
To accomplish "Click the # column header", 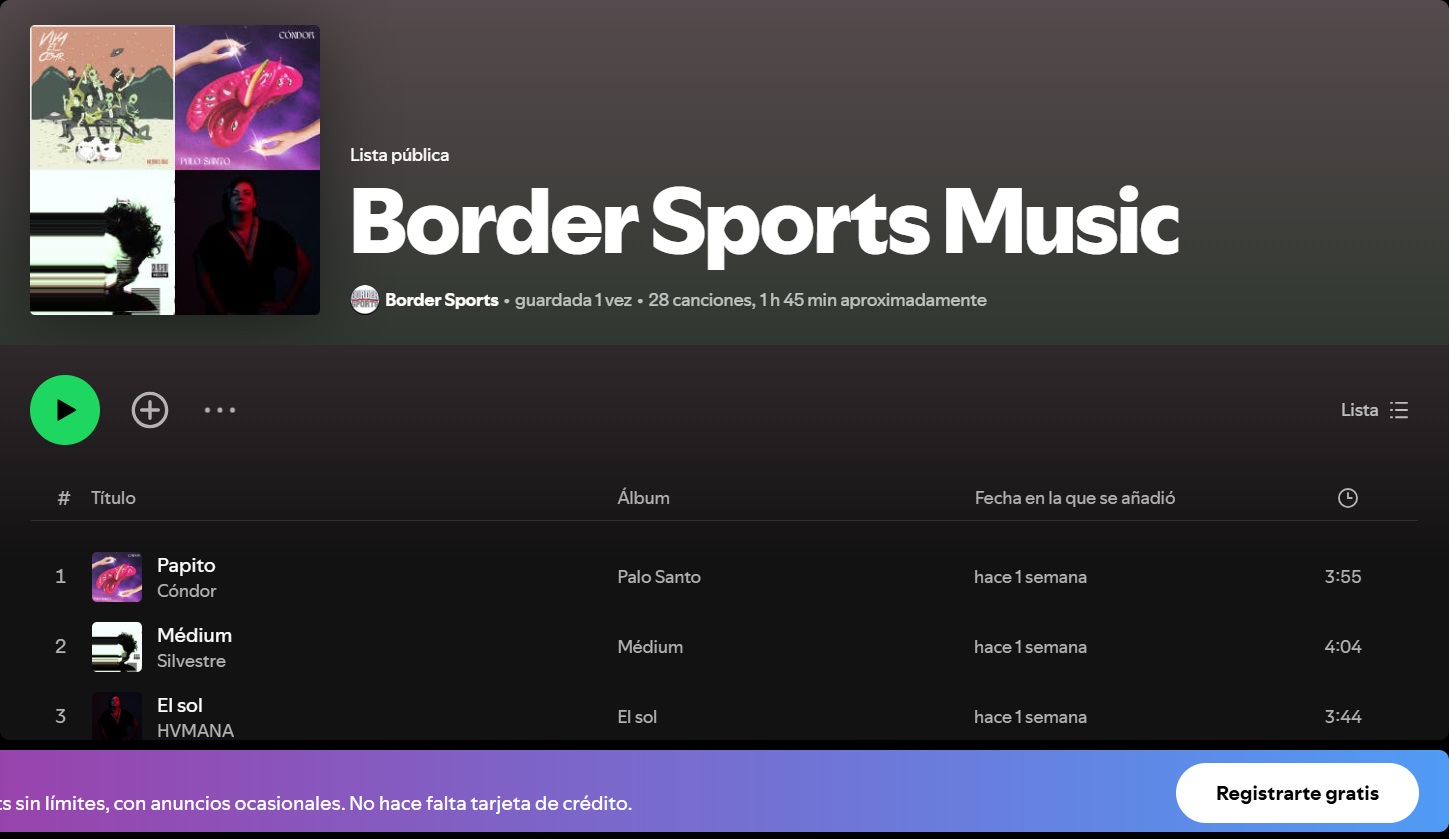I will 64,498.
